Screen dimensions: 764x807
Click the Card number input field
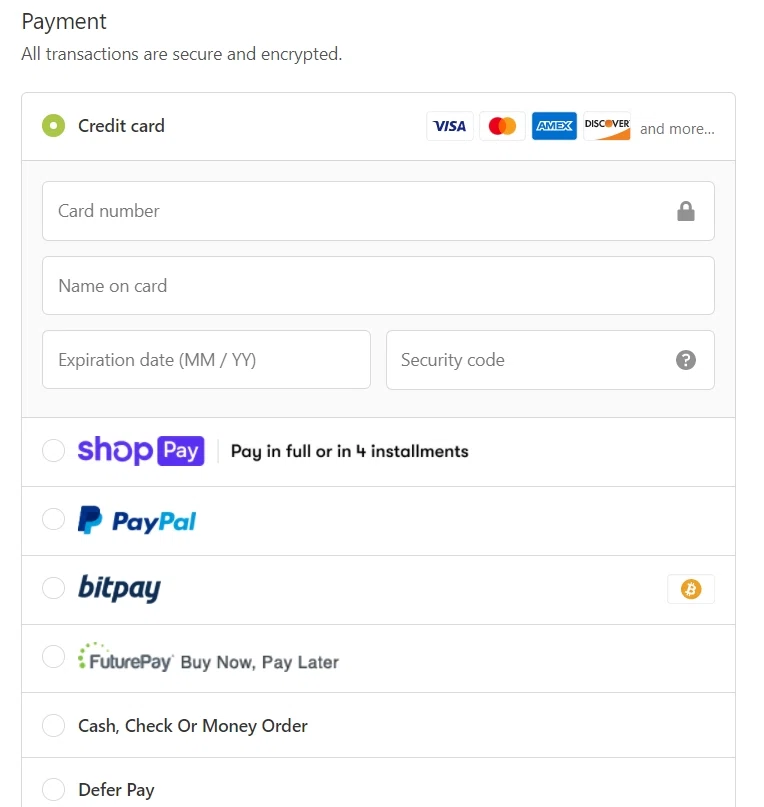pos(300,211)
